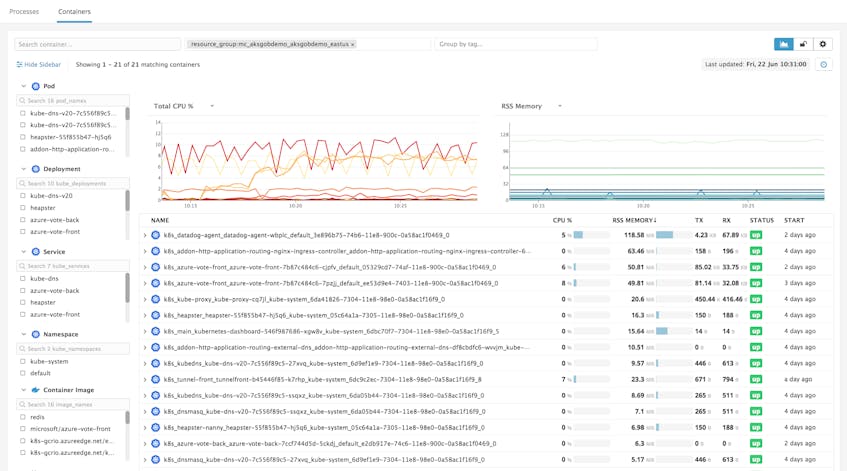This screenshot has height=471, width=847.
Task: Check the kube-system namespace checkbox
Action: click(23, 361)
